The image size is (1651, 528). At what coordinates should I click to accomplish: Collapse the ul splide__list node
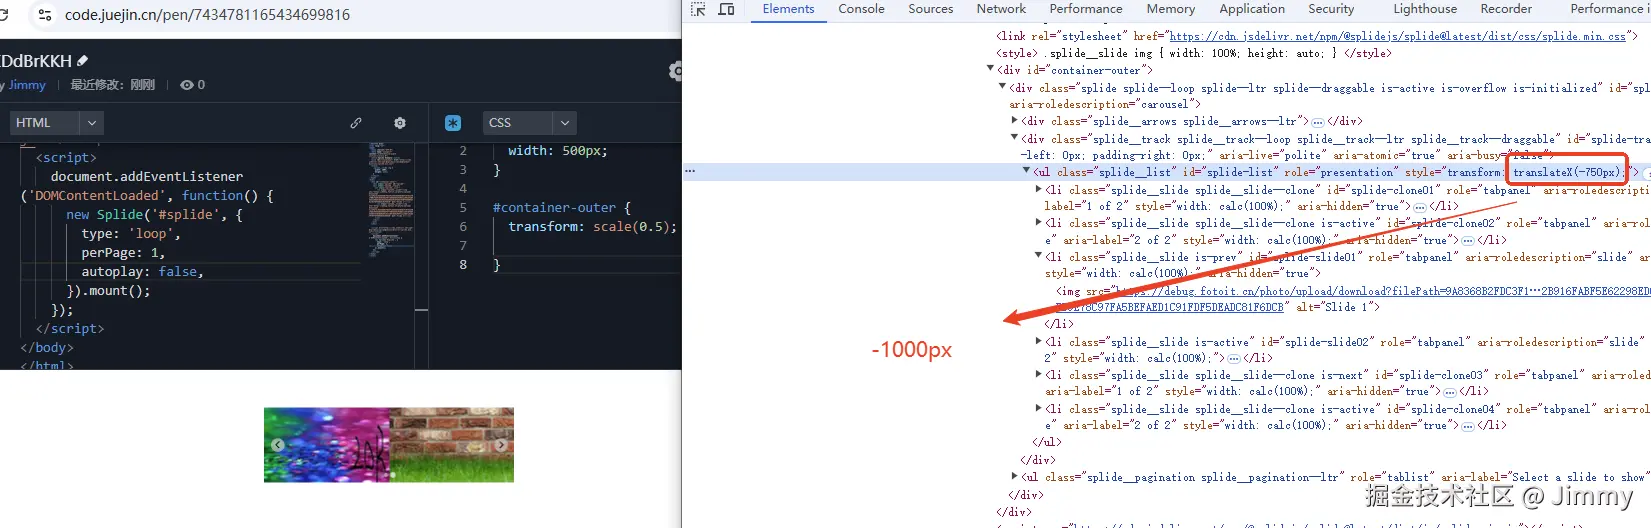1026,171
